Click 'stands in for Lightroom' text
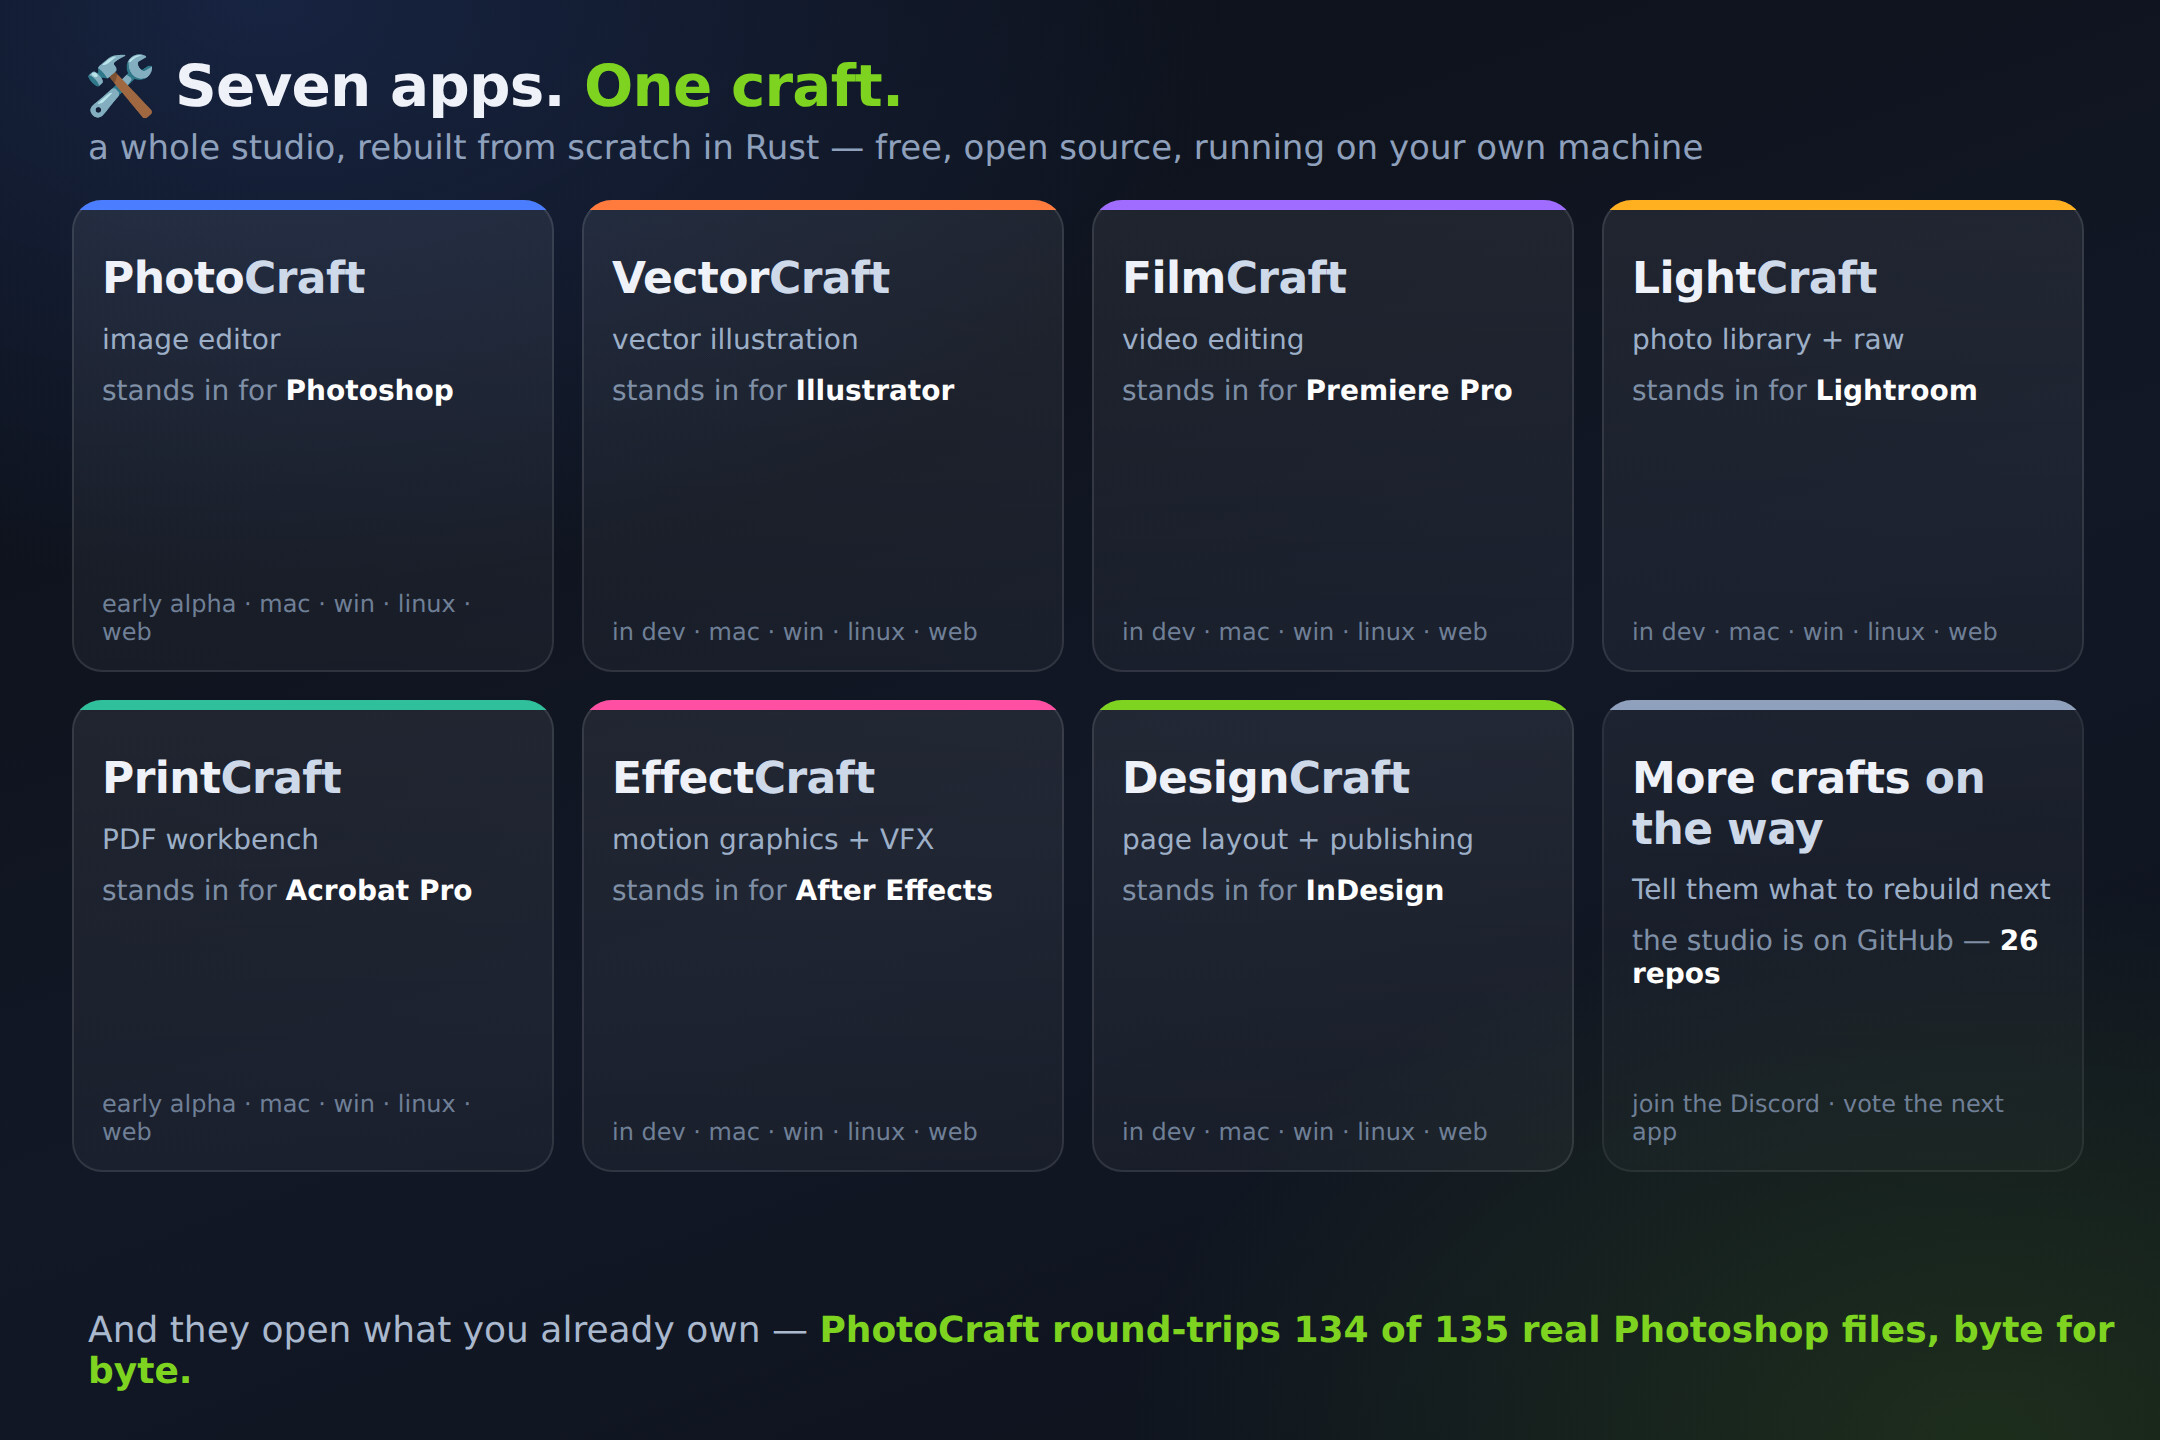 [1804, 390]
